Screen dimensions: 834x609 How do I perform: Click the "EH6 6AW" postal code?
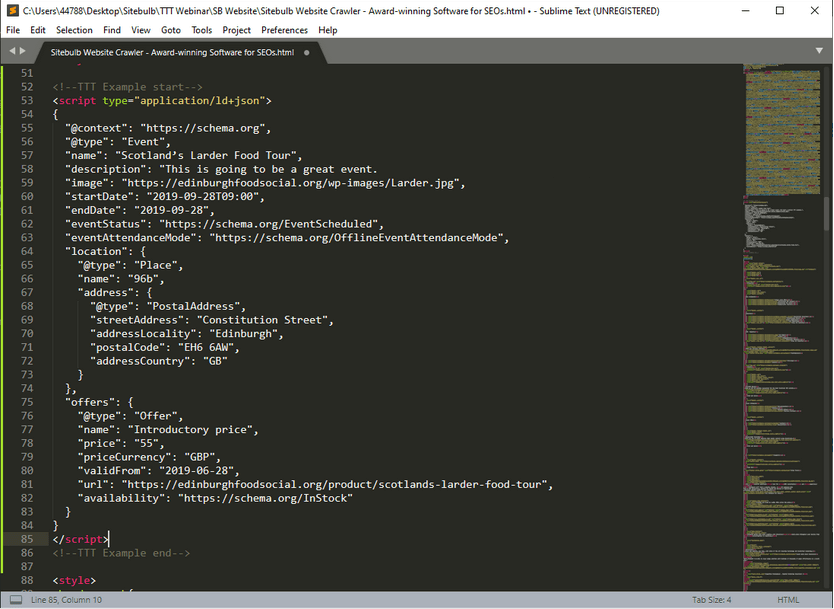click(x=206, y=347)
